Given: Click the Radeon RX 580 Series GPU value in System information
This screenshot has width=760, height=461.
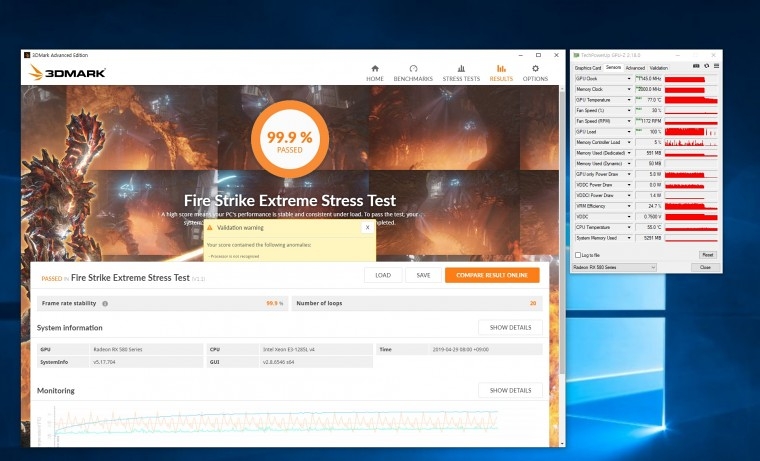Looking at the screenshot, I should click(118, 350).
